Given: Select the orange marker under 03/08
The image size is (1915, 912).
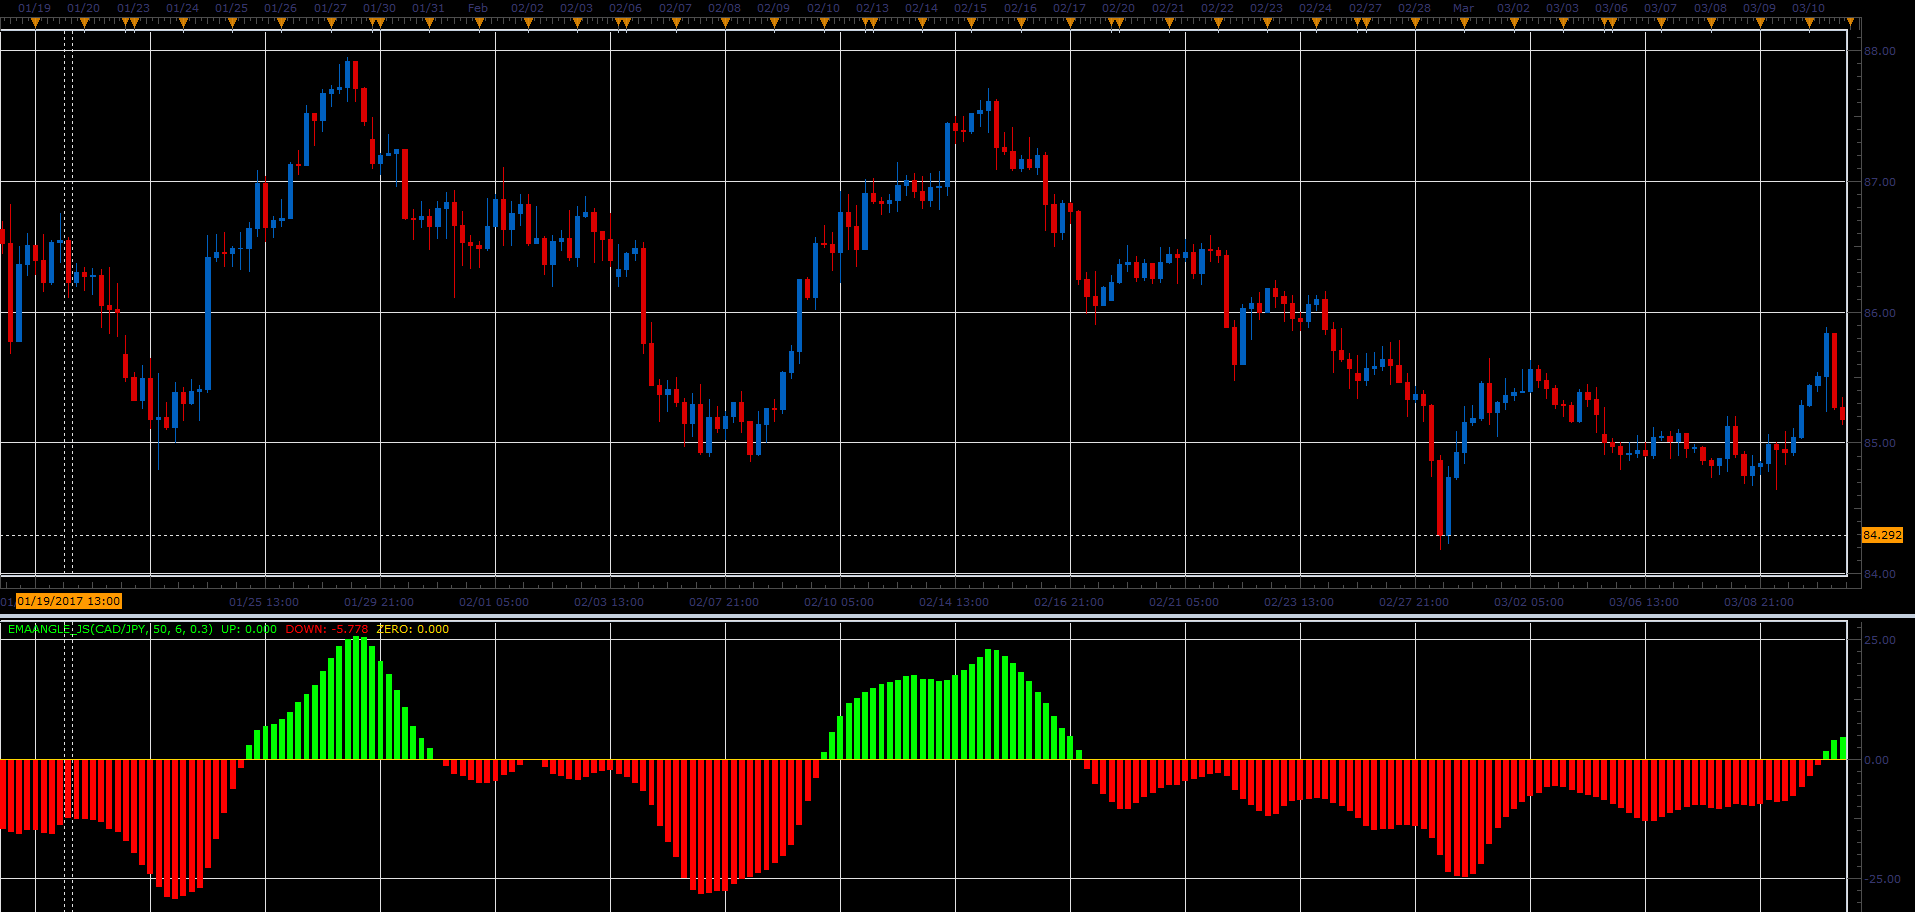Looking at the screenshot, I should point(1710,22).
